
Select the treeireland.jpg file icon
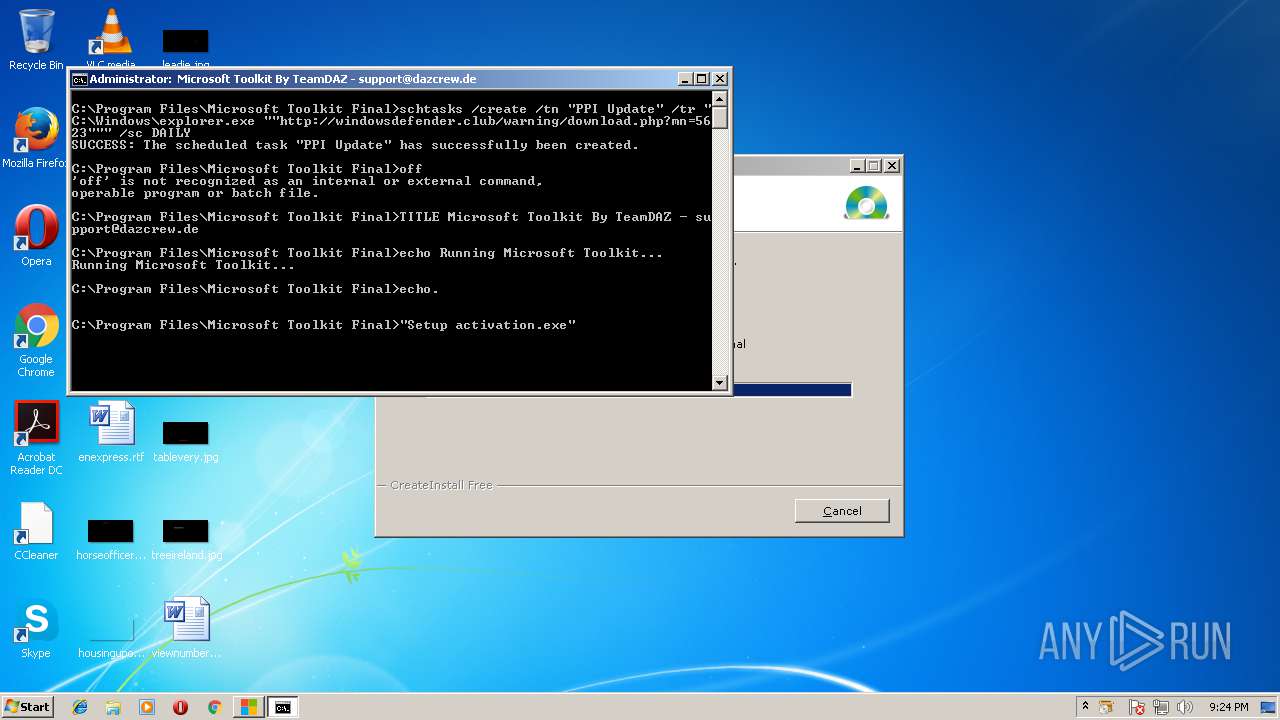click(186, 538)
